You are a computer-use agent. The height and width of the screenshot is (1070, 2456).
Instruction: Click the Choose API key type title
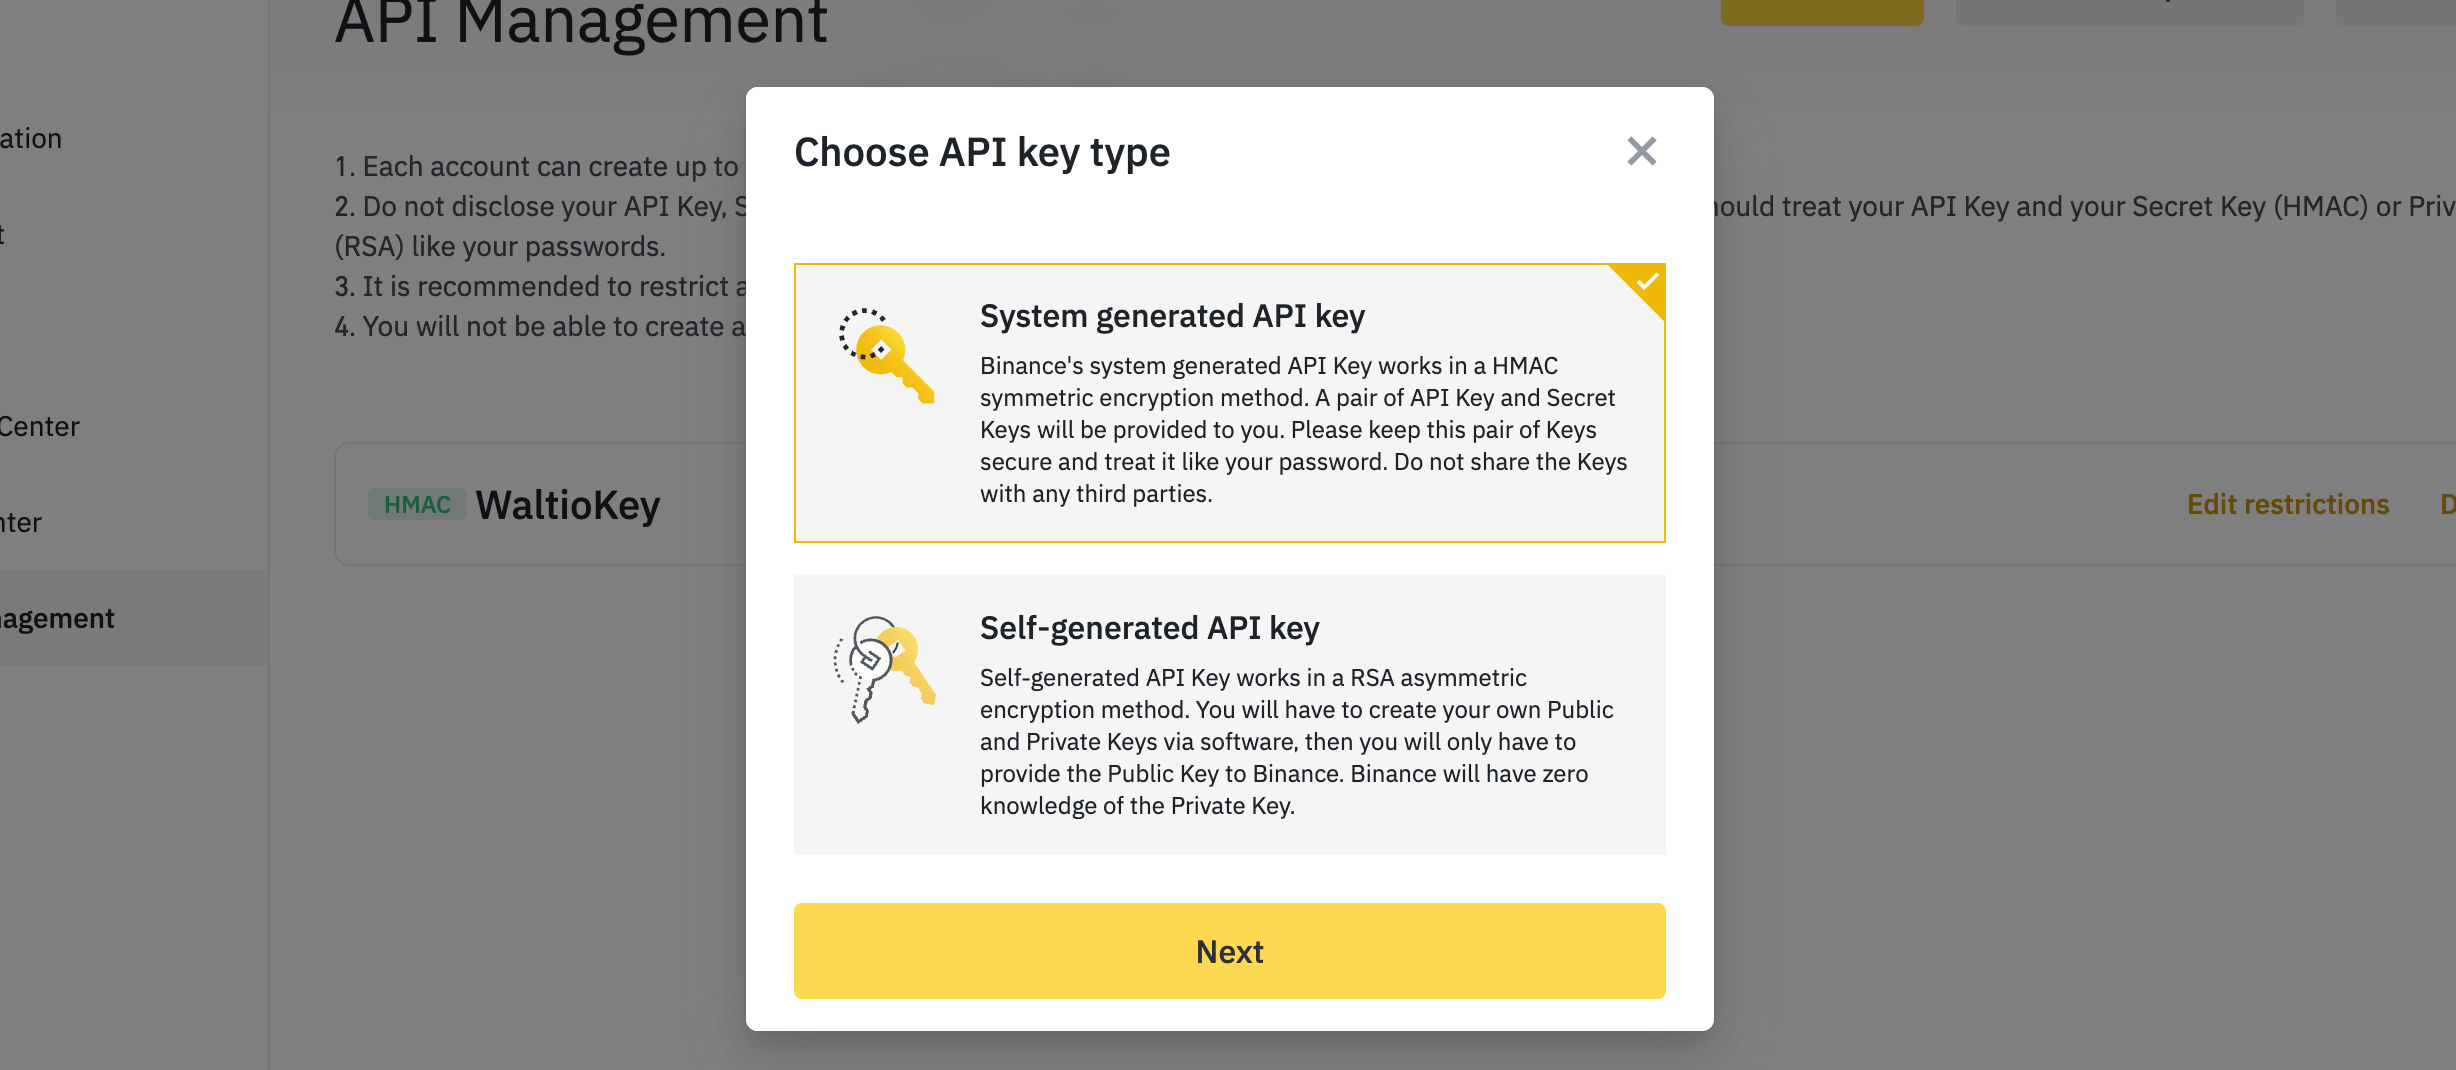pyautogui.click(x=982, y=153)
